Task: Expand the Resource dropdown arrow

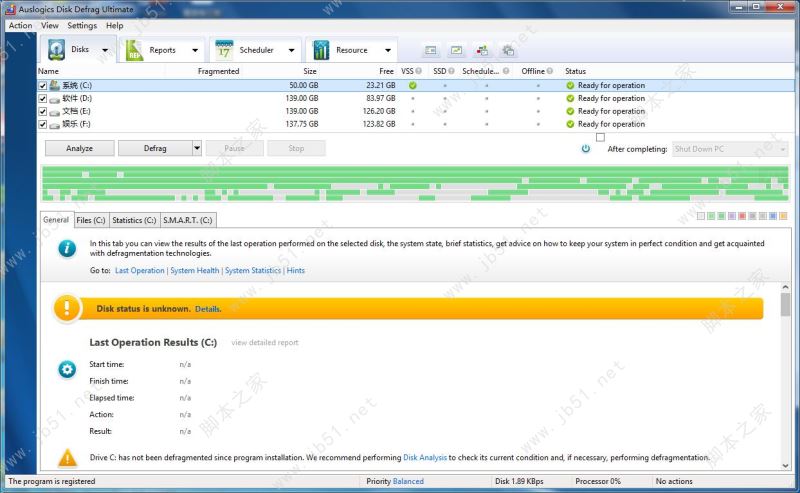Action: click(x=388, y=50)
